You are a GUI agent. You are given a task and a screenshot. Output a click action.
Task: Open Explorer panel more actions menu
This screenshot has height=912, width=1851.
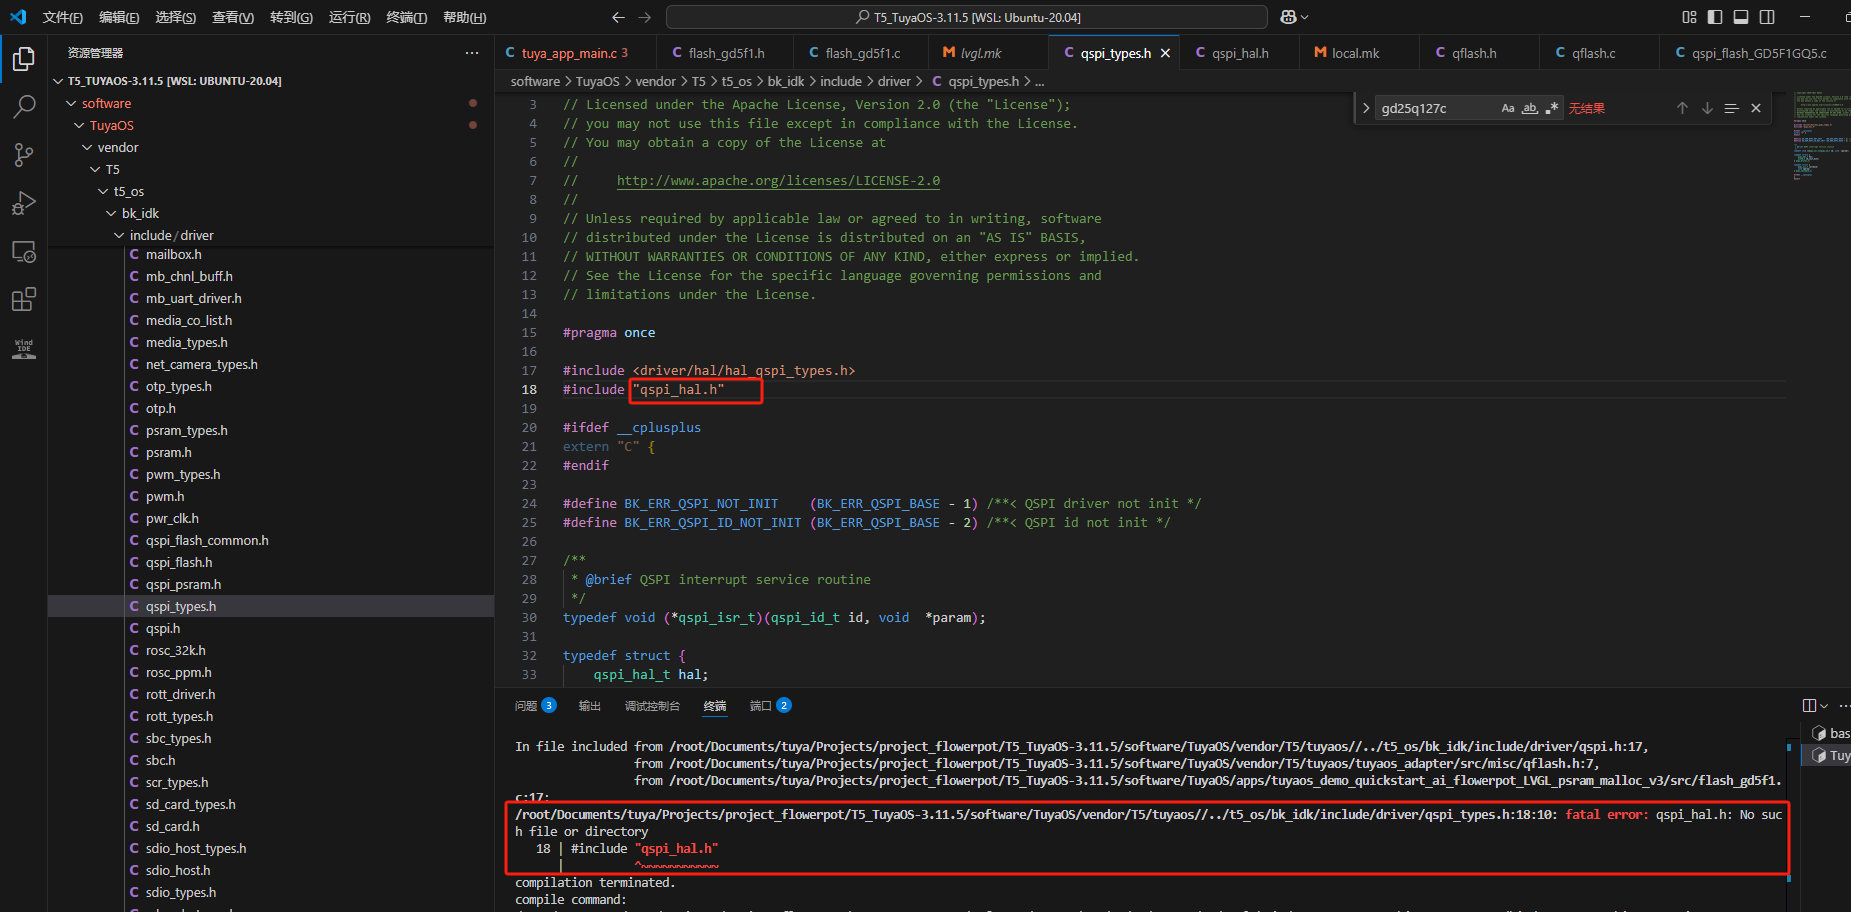(x=472, y=53)
